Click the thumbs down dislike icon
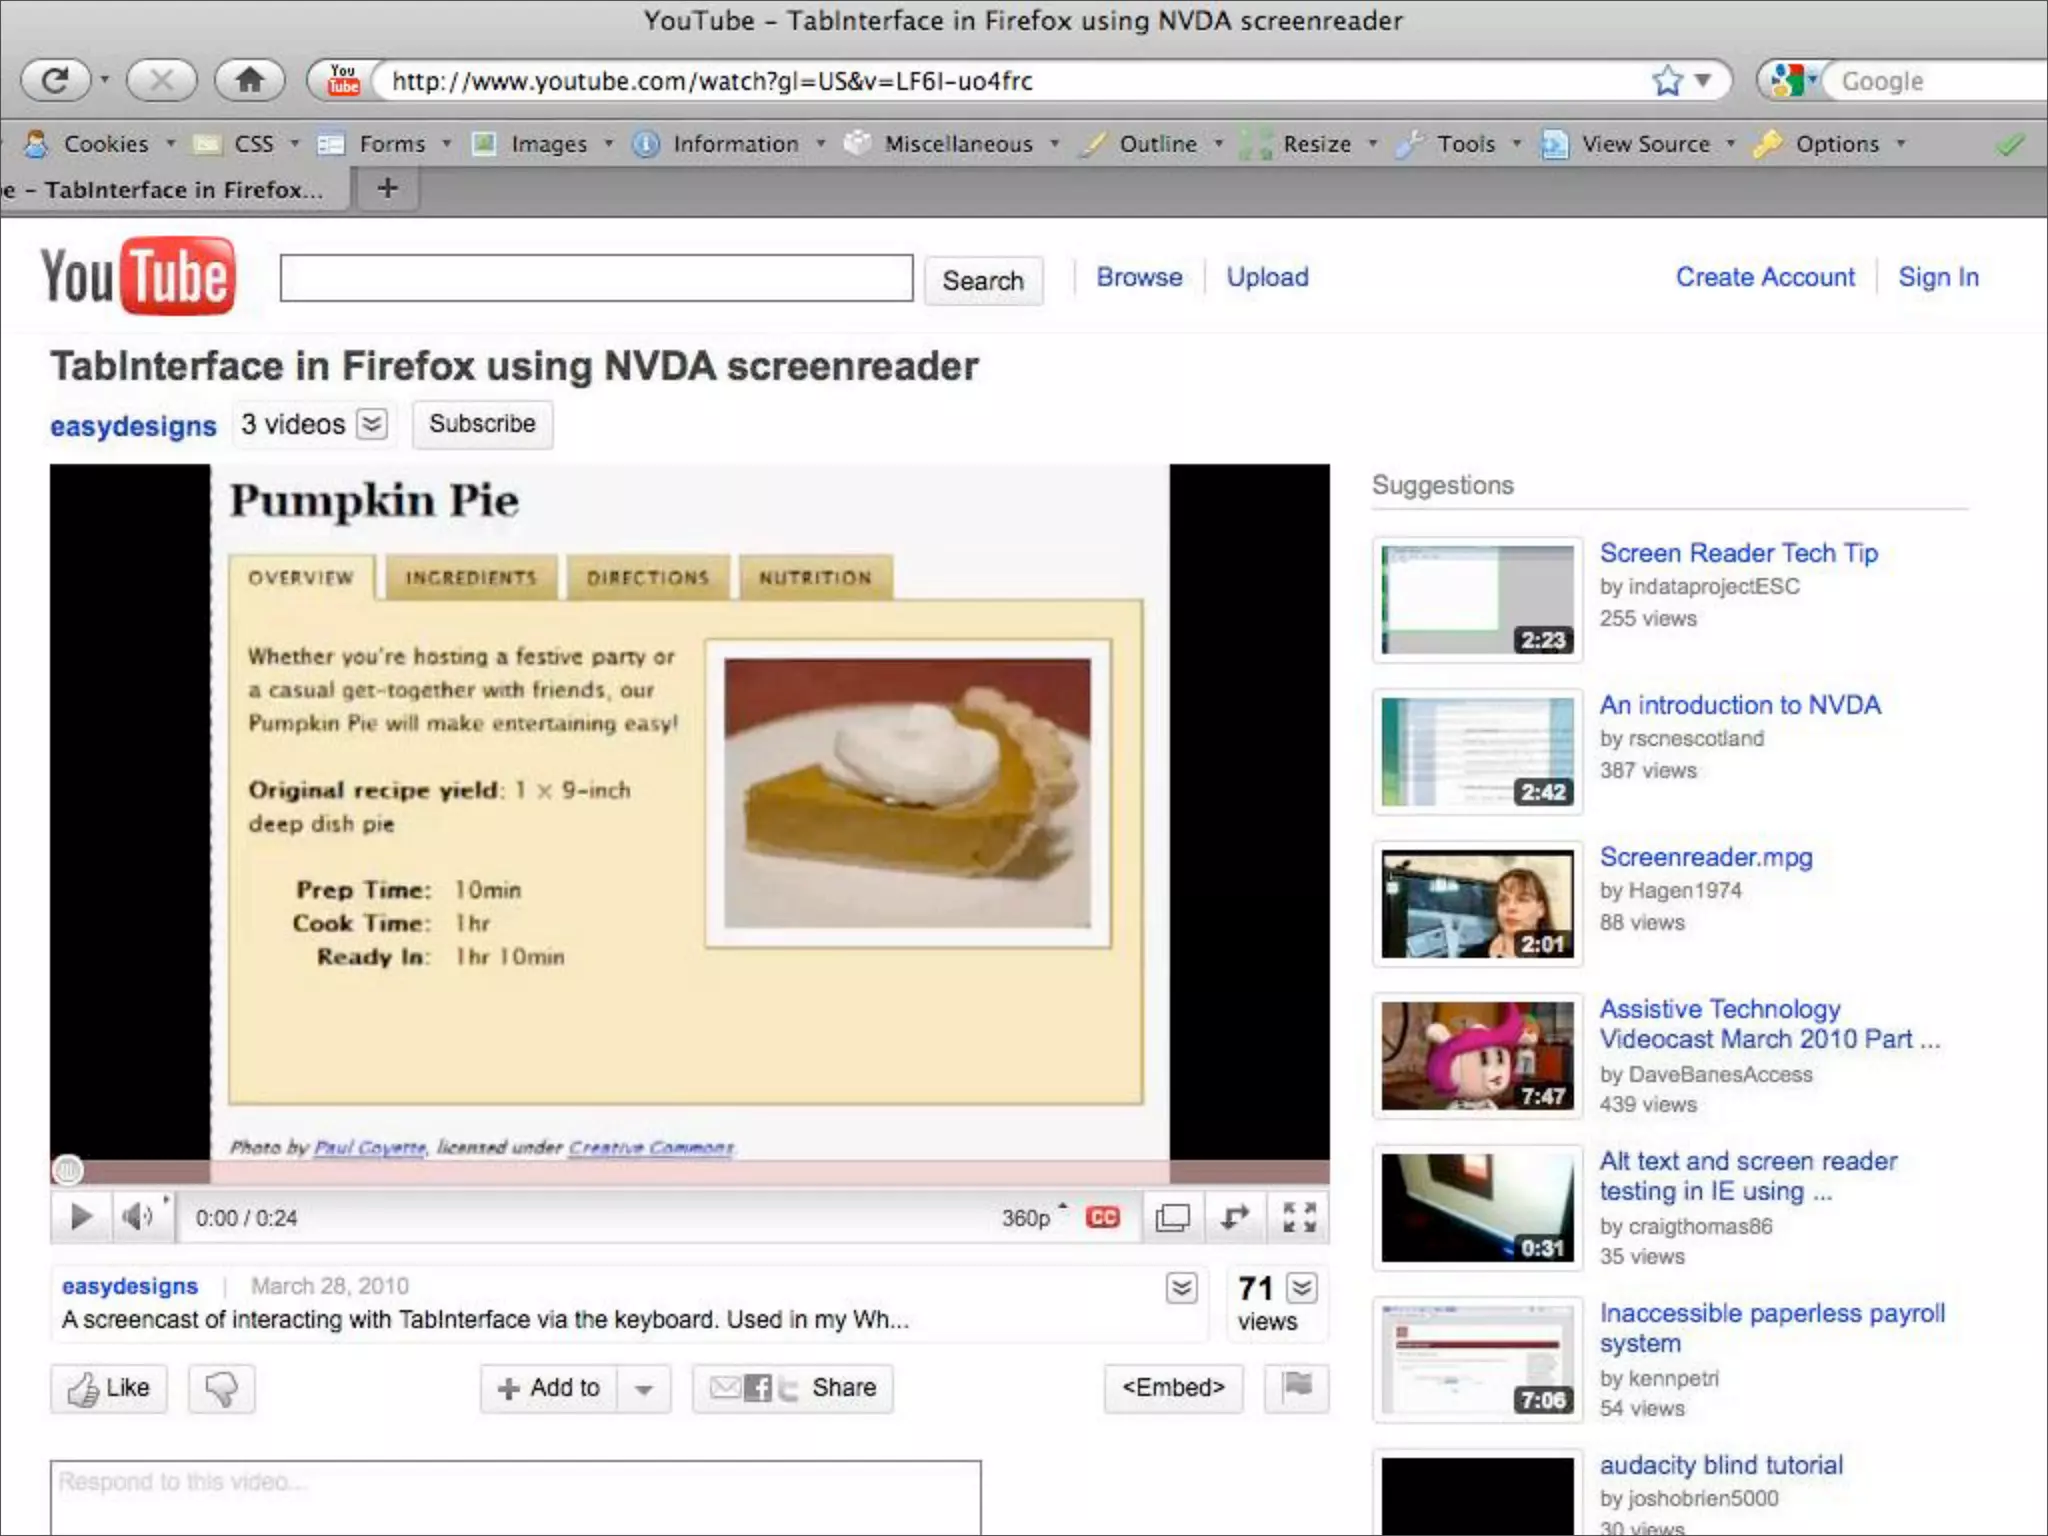The width and height of the screenshot is (2048, 1536). (x=221, y=1388)
